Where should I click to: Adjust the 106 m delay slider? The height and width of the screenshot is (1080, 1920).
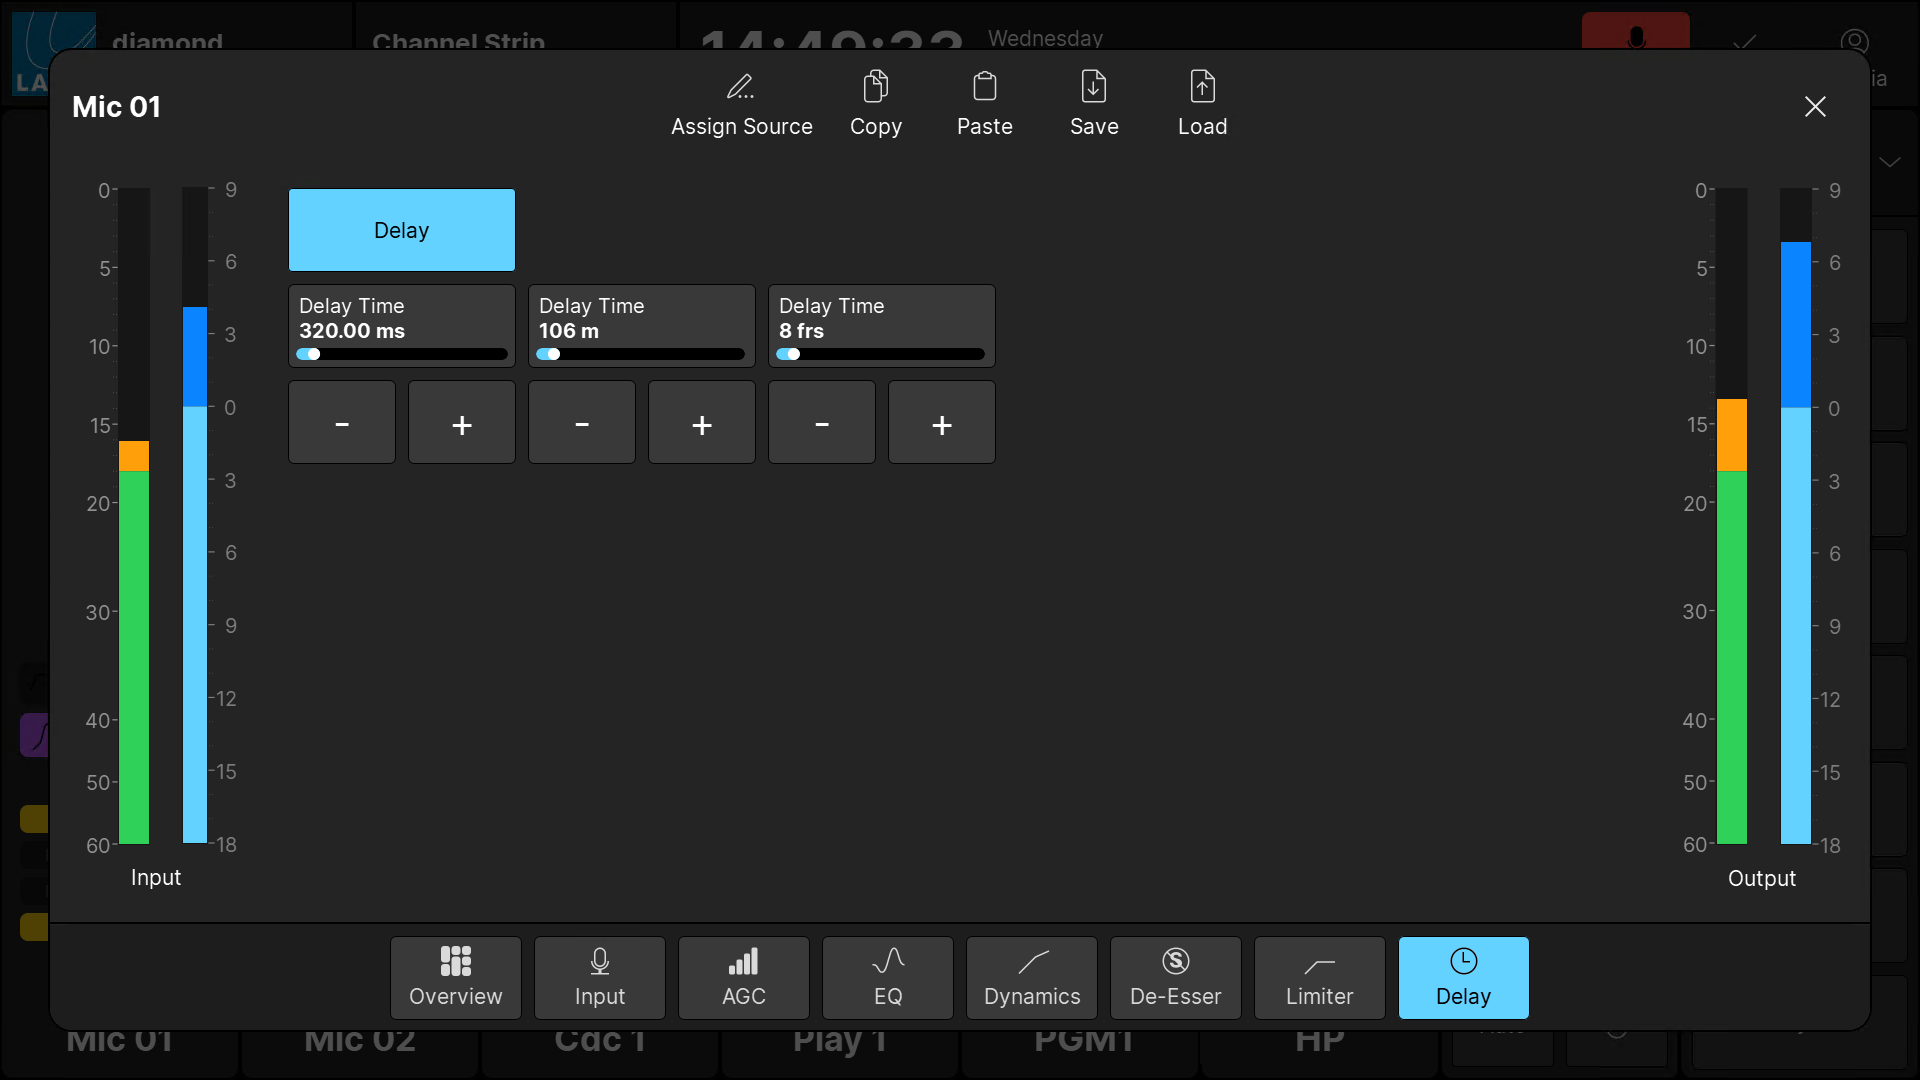point(641,354)
